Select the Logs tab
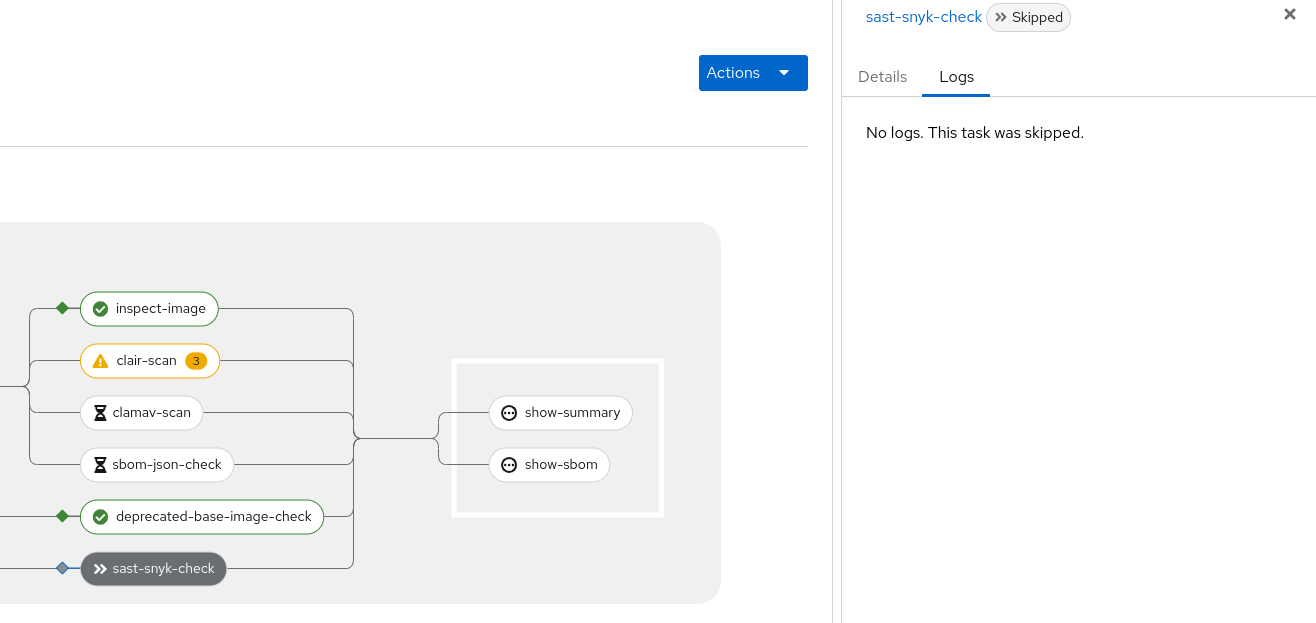 [956, 77]
